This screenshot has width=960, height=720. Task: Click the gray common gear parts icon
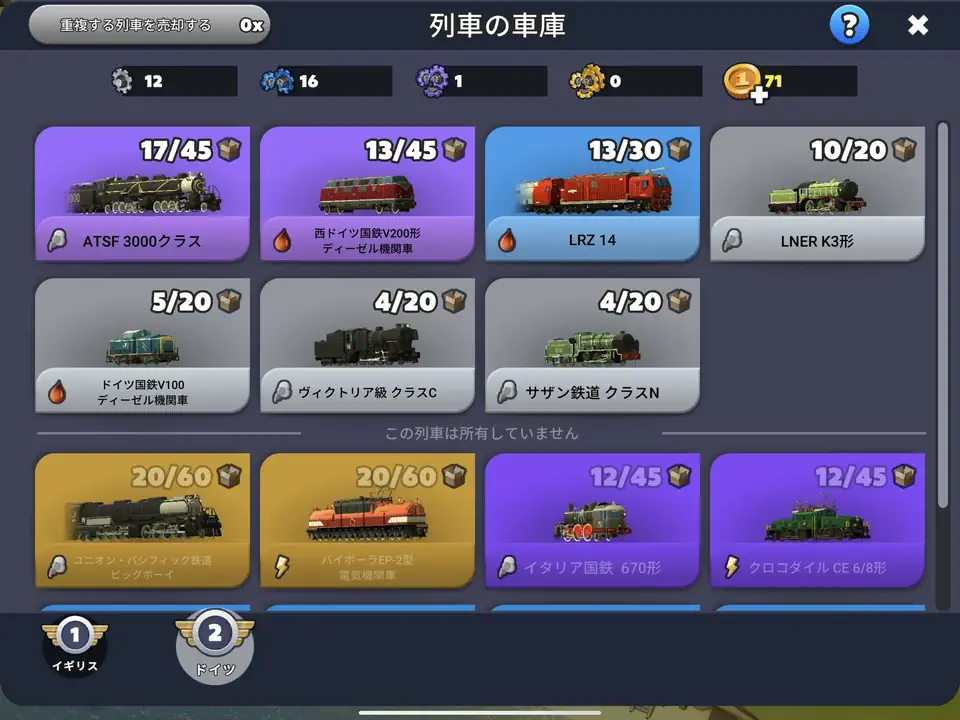tap(122, 81)
